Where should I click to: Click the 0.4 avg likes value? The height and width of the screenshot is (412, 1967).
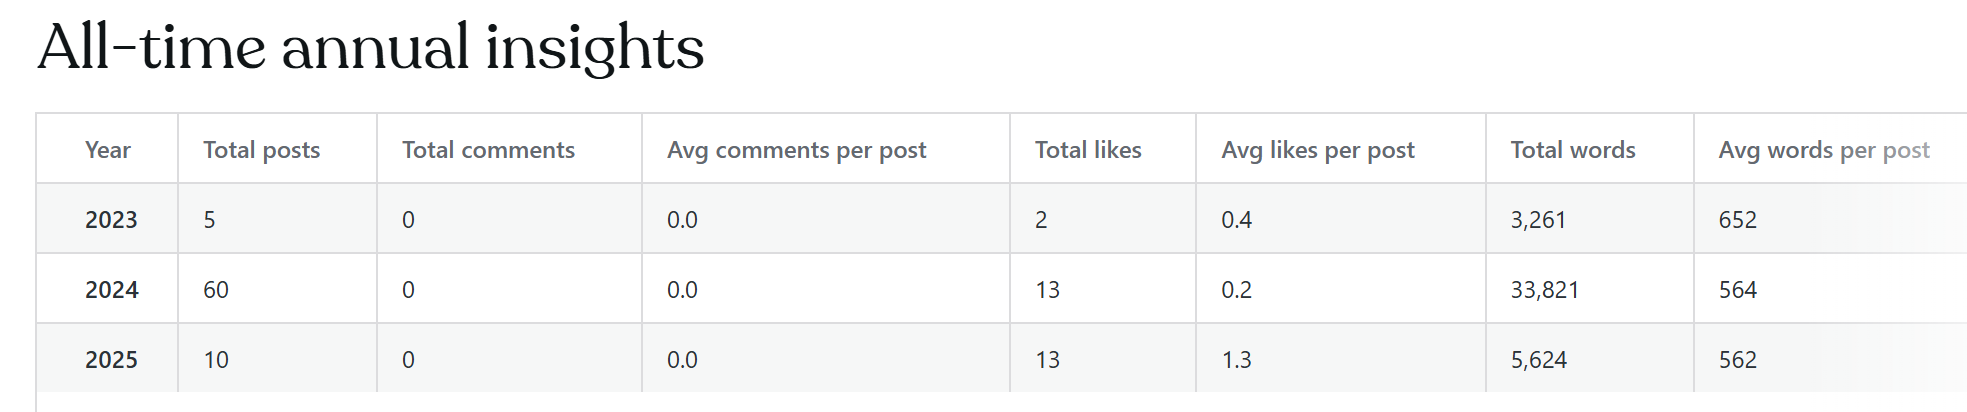click(1236, 220)
